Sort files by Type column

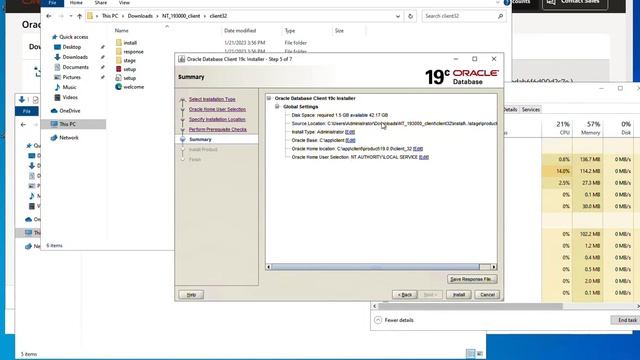pos(290,31)
